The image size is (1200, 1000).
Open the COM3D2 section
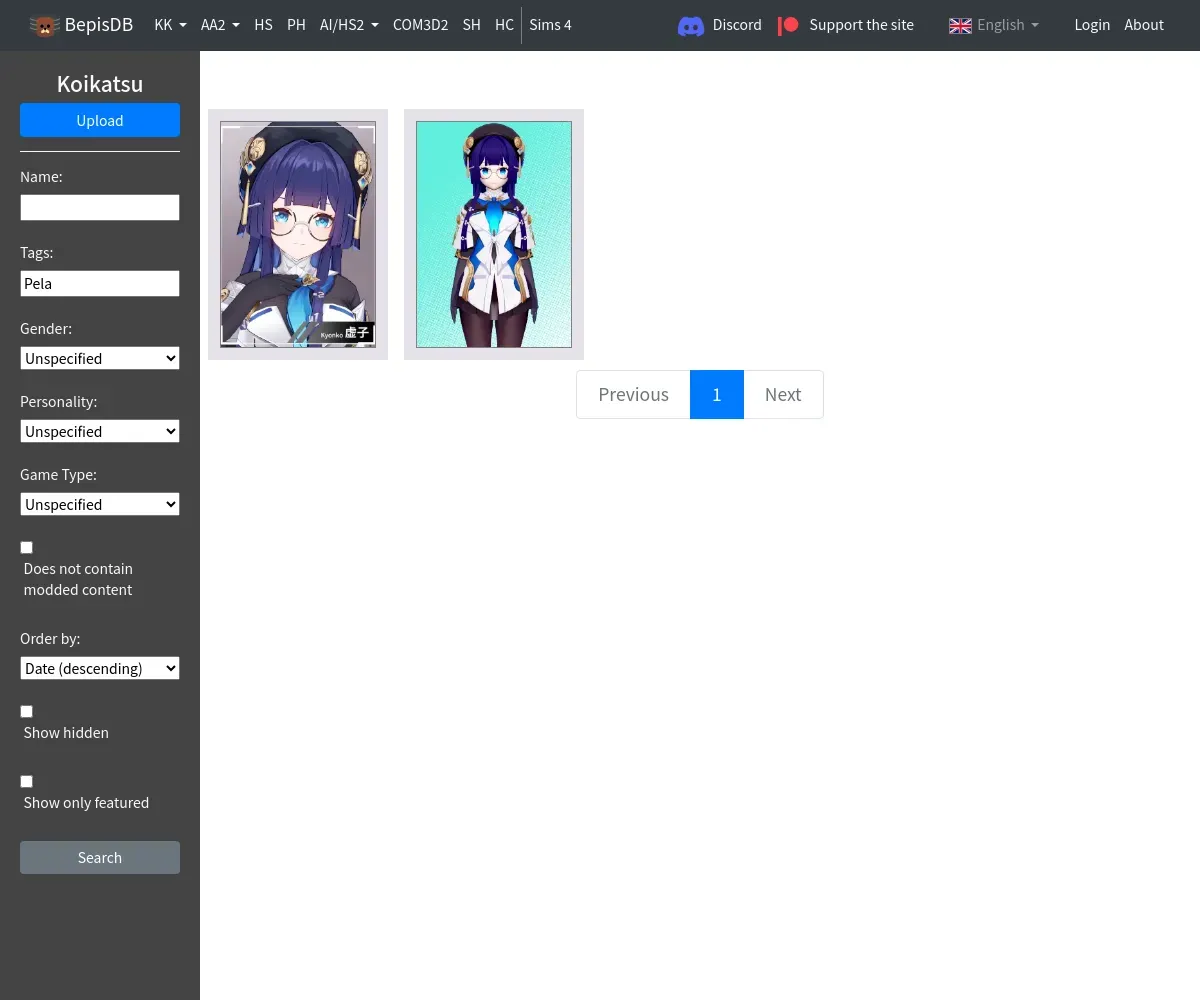coord(420,25)
